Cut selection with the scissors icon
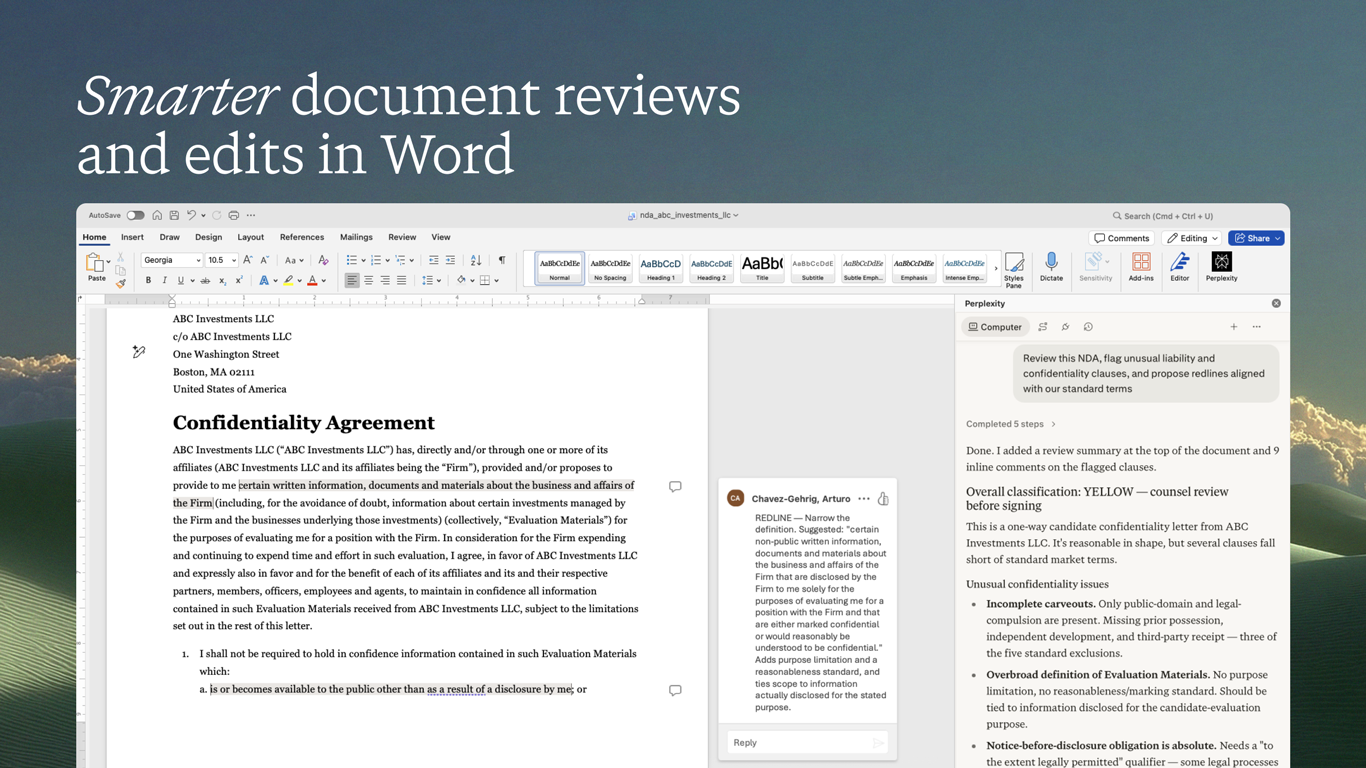 click(x=121, y=258)
